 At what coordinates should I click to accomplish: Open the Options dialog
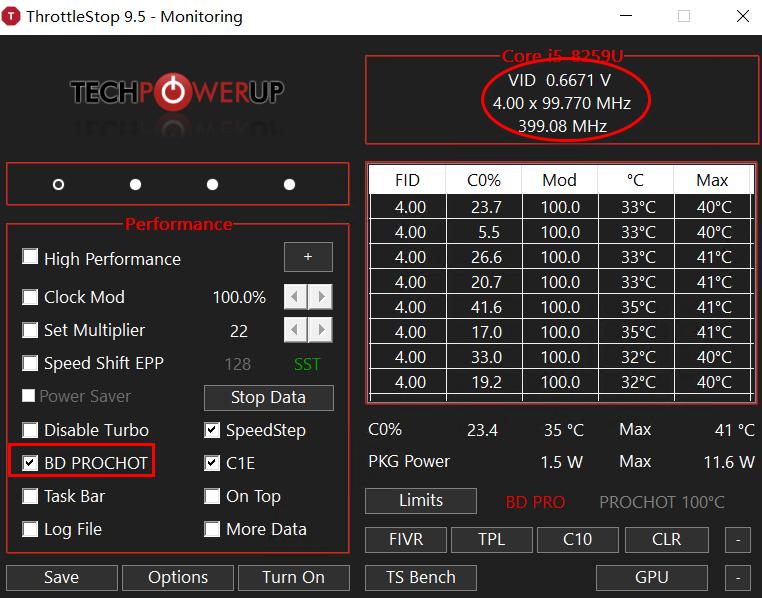pyautogui.click(x=178, y=577)
